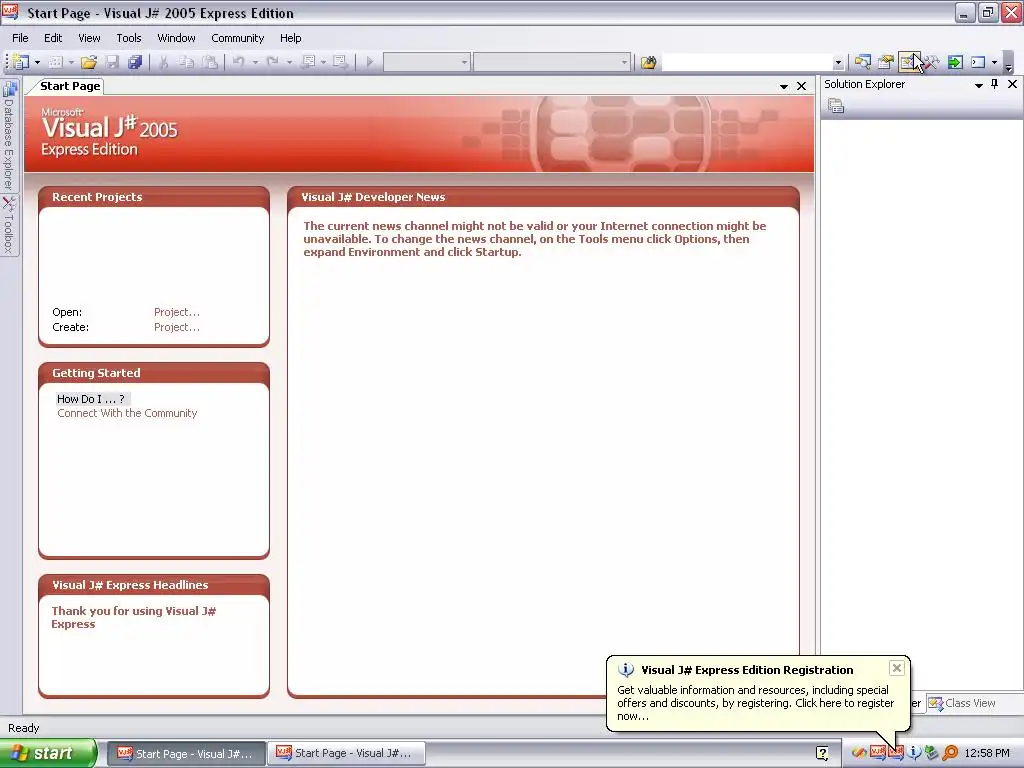This screenshot has height=768, width=1024.
Task: Select the Start Page document tab
Action: (x=70, y=86)
